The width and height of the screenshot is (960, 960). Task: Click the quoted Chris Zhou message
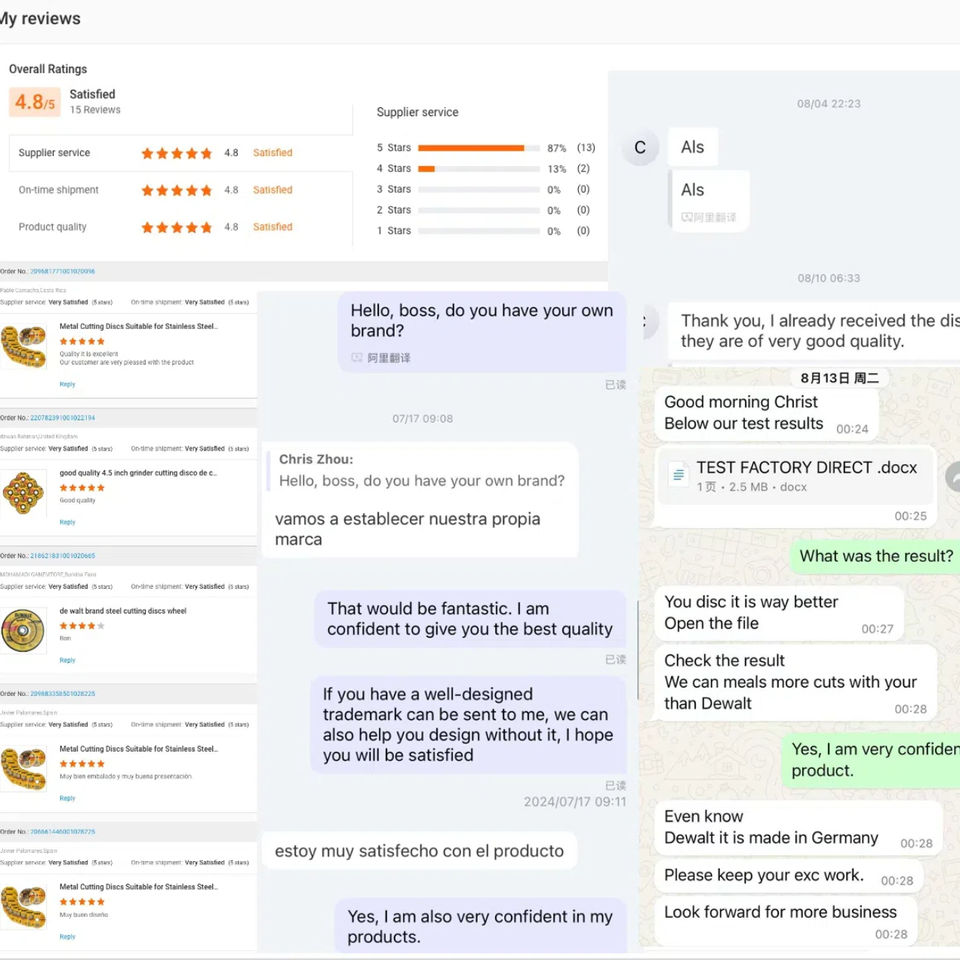point(421,471)
